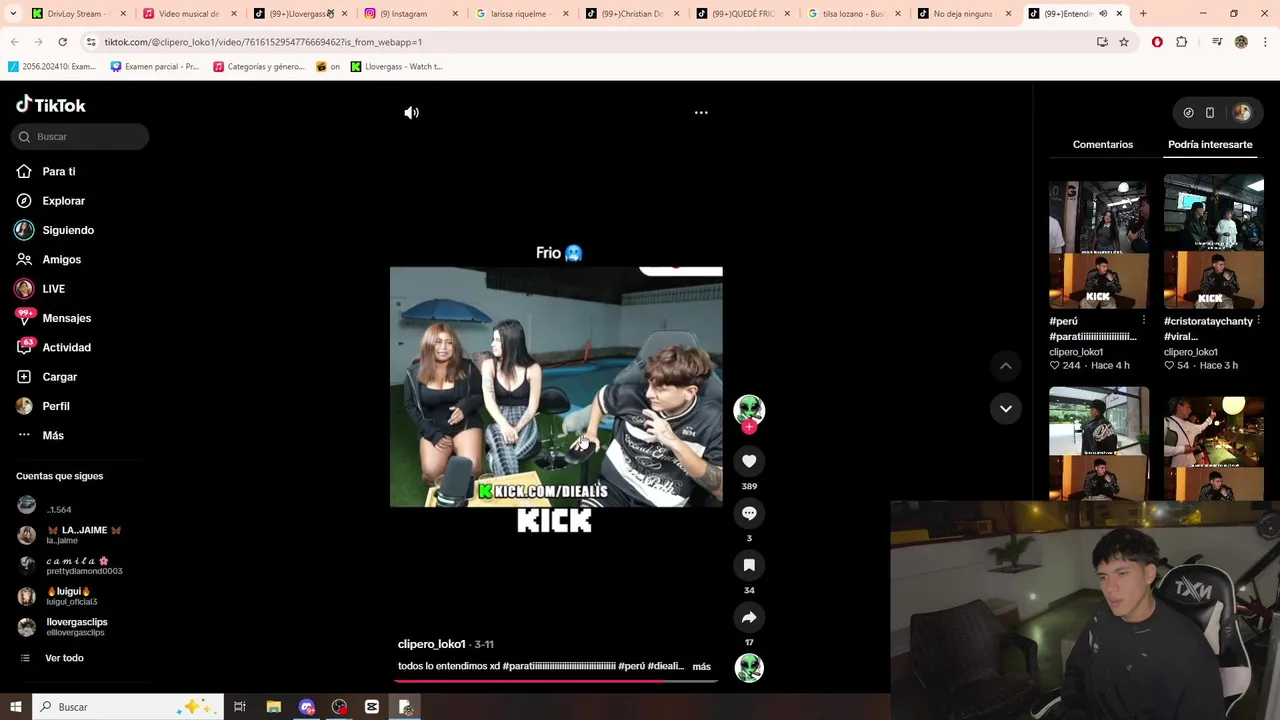Viewport: 1280px width, 720px height.
Task: Open the browser extensions puzzle icon
Action: pos(1182,42)
